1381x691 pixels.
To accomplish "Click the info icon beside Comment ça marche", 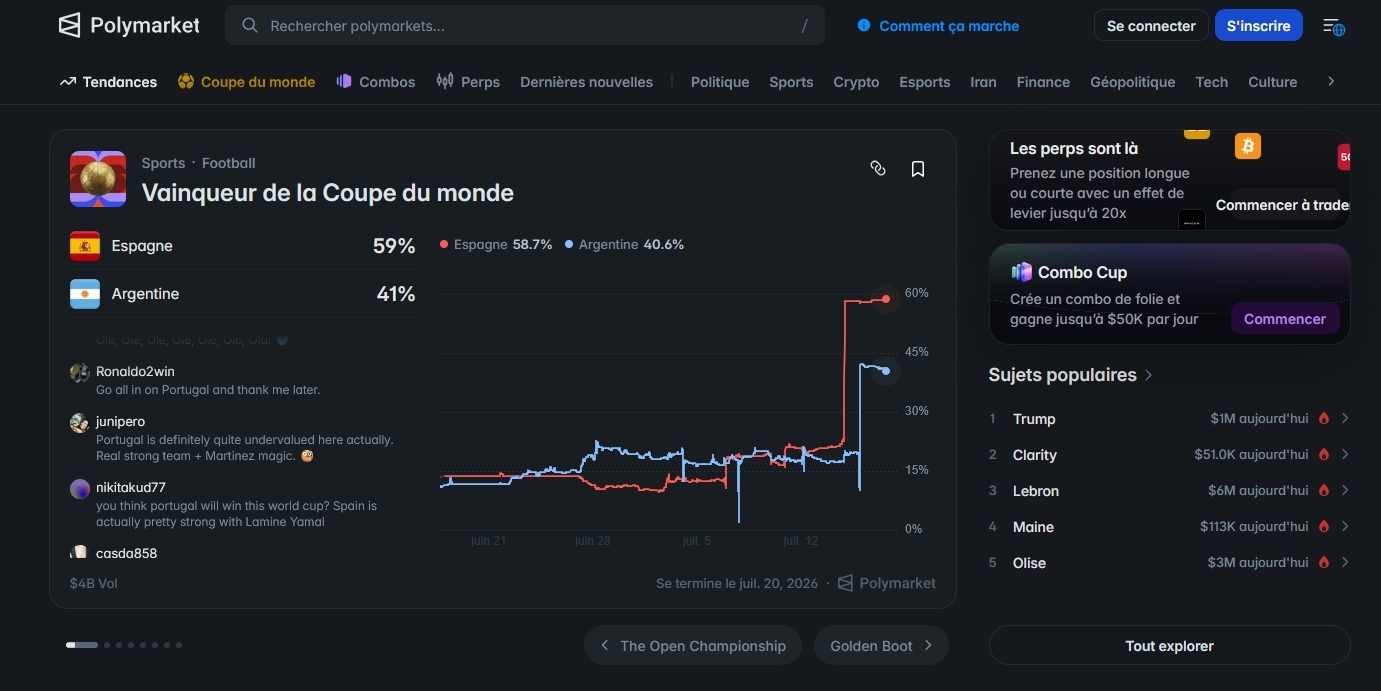I will [x=864, y=26].
